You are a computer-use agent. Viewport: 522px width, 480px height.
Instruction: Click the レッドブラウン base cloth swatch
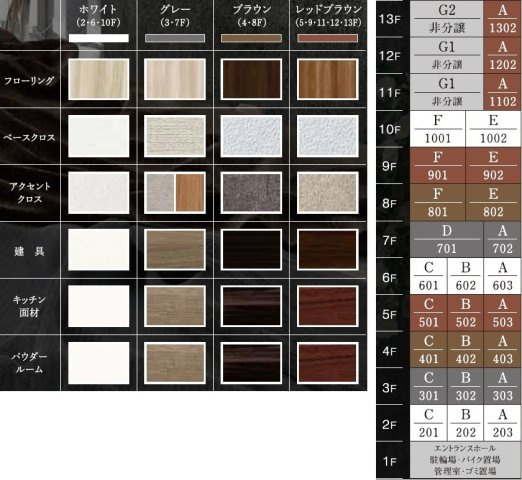pyautogui.click(x=328, y=136)
